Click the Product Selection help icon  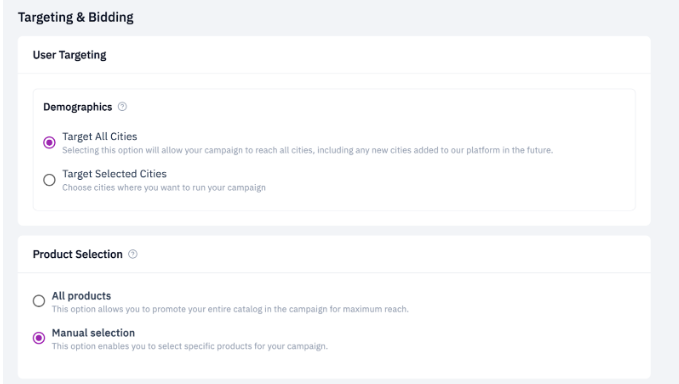tap(133, 254)
